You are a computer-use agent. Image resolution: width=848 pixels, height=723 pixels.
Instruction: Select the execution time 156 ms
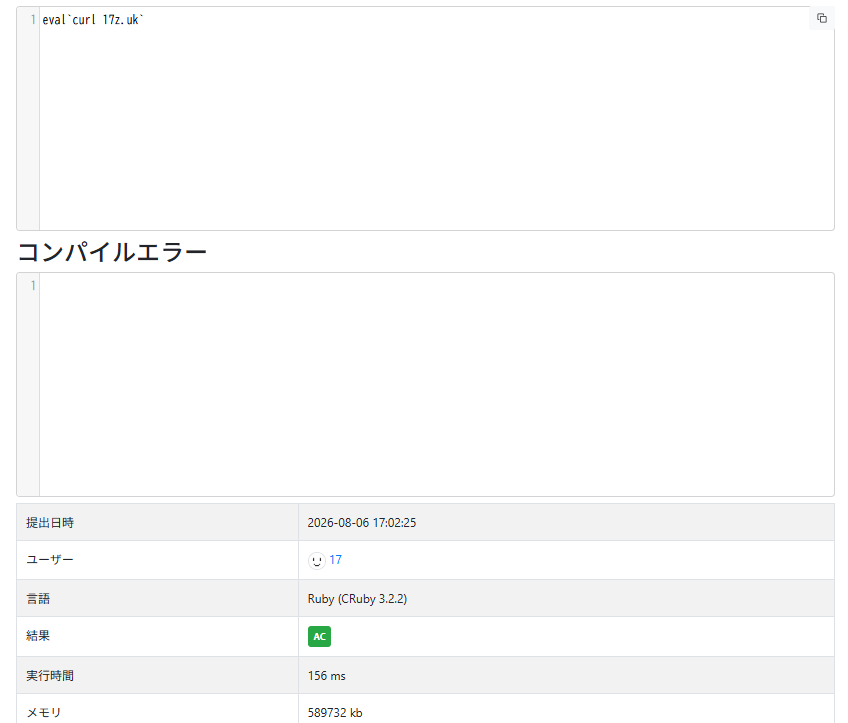click(327, 676)
